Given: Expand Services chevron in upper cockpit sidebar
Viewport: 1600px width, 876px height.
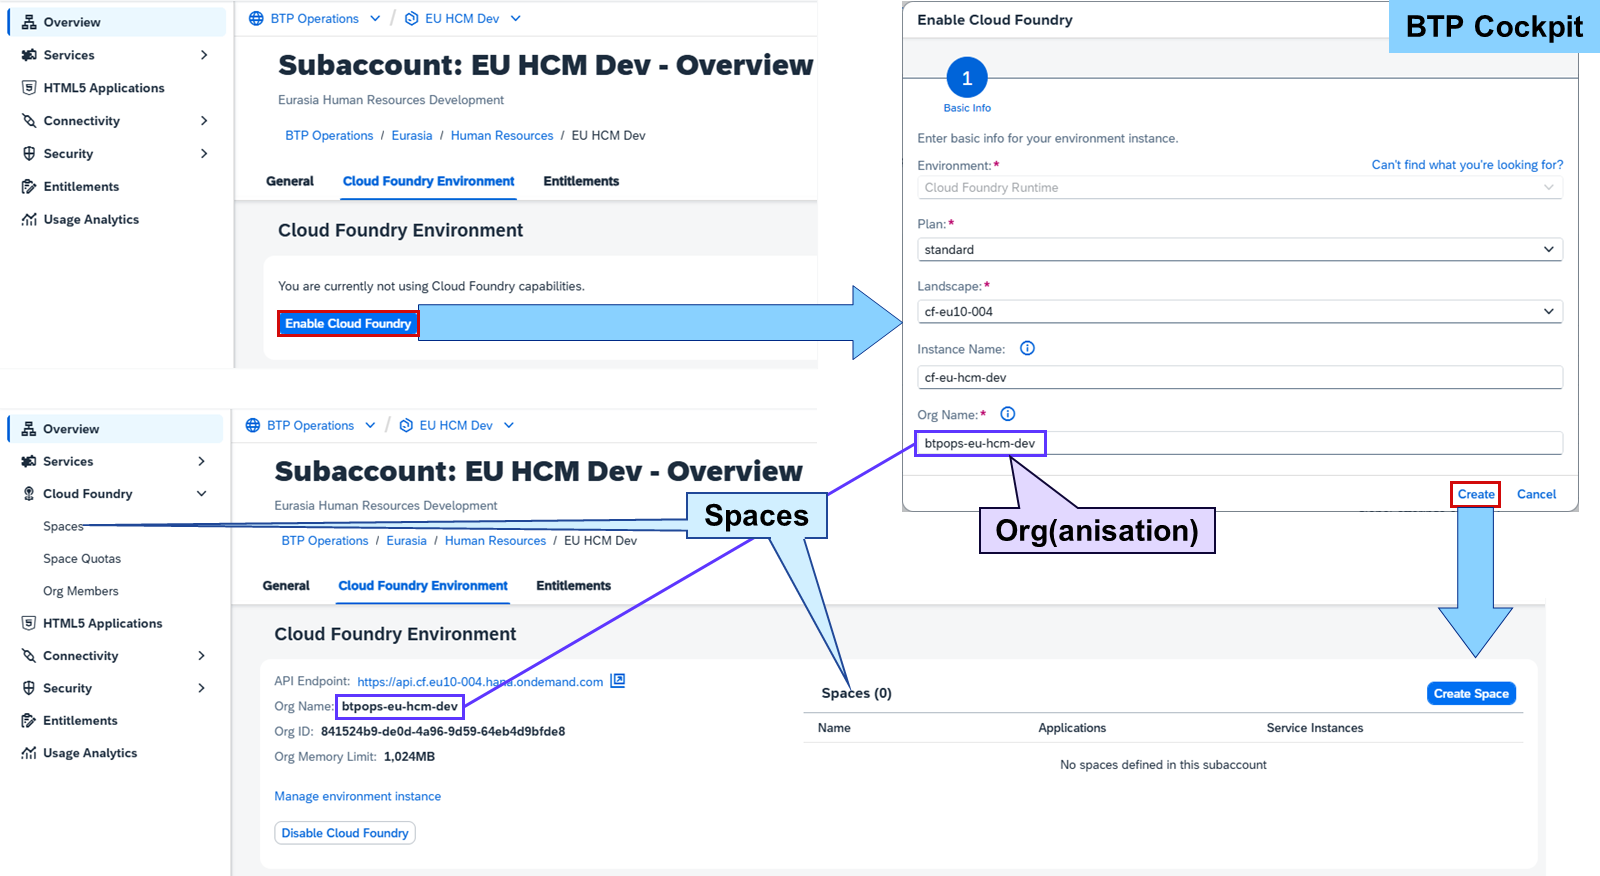Looking at the screenshot, I should (204, 55).
